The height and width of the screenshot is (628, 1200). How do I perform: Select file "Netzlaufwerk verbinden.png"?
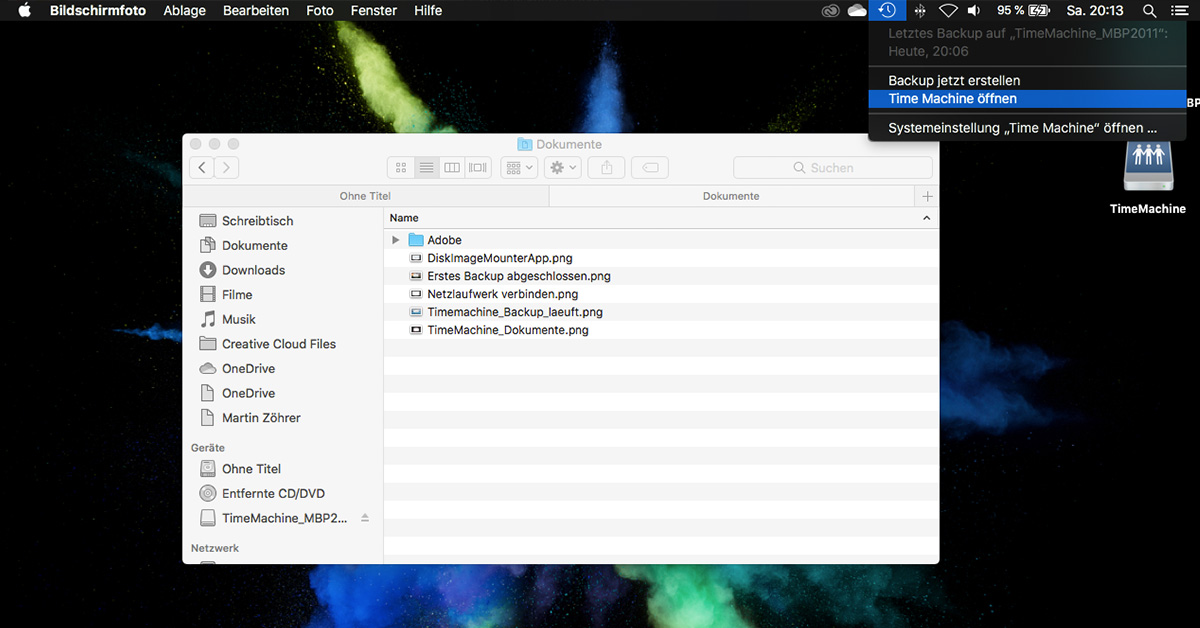[x=661, y=294]
